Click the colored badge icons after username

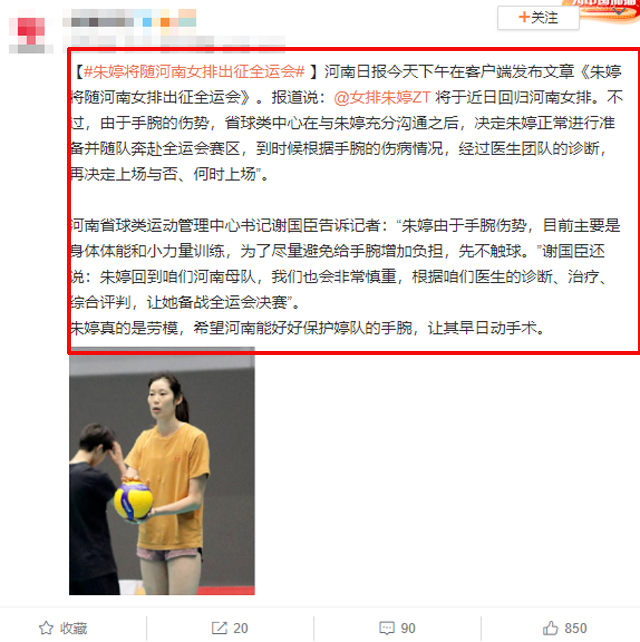tap(166, 18)
